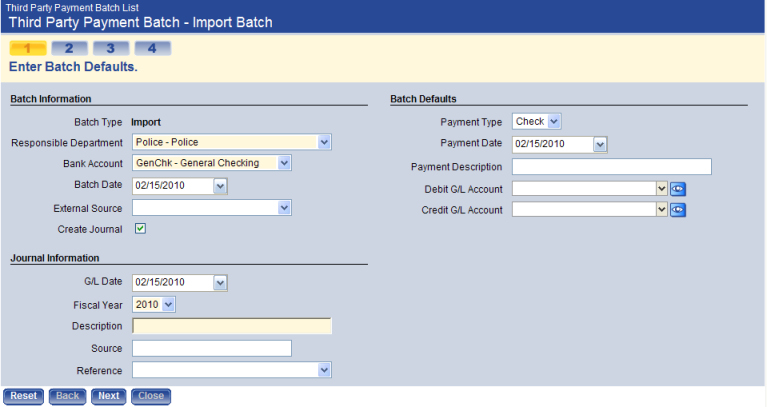Jump to wizard step 3 tab
The image size is (767, 407).
point(110,48)
